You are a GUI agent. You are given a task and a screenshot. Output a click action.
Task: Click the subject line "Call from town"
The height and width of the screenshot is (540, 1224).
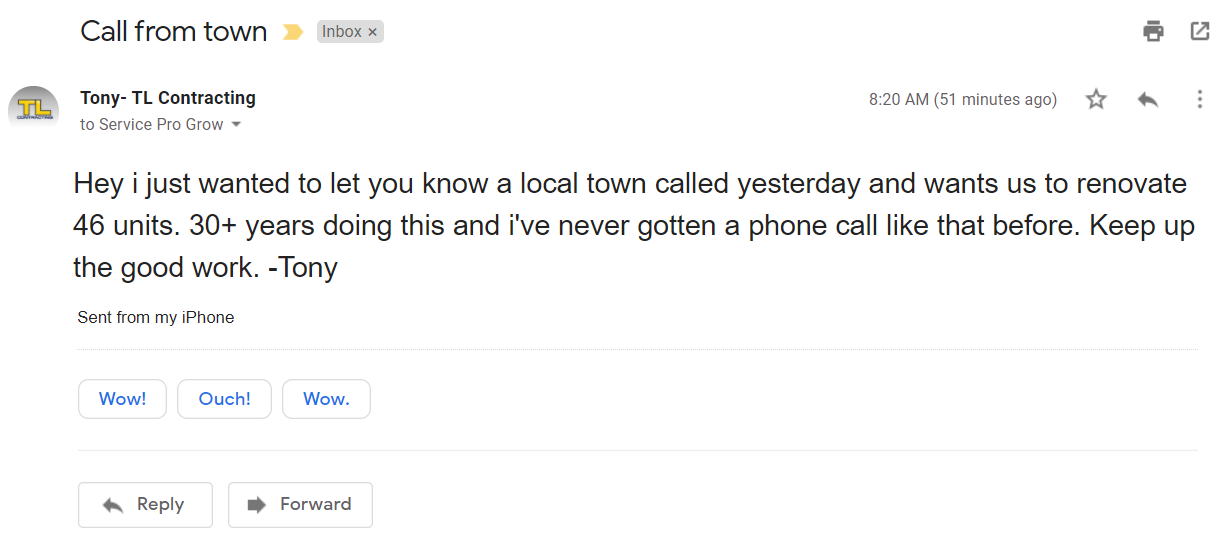click(174, 31)
